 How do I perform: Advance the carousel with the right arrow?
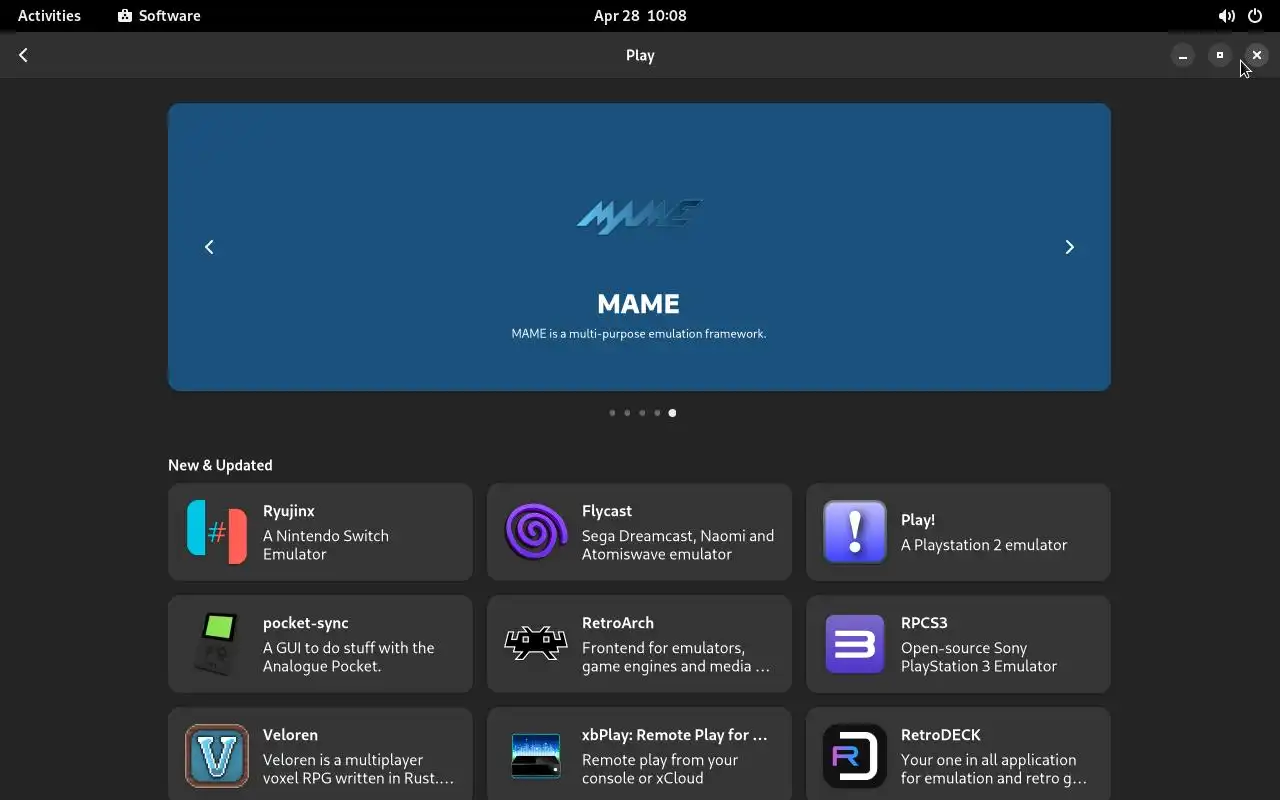[x=1069, y=247]
